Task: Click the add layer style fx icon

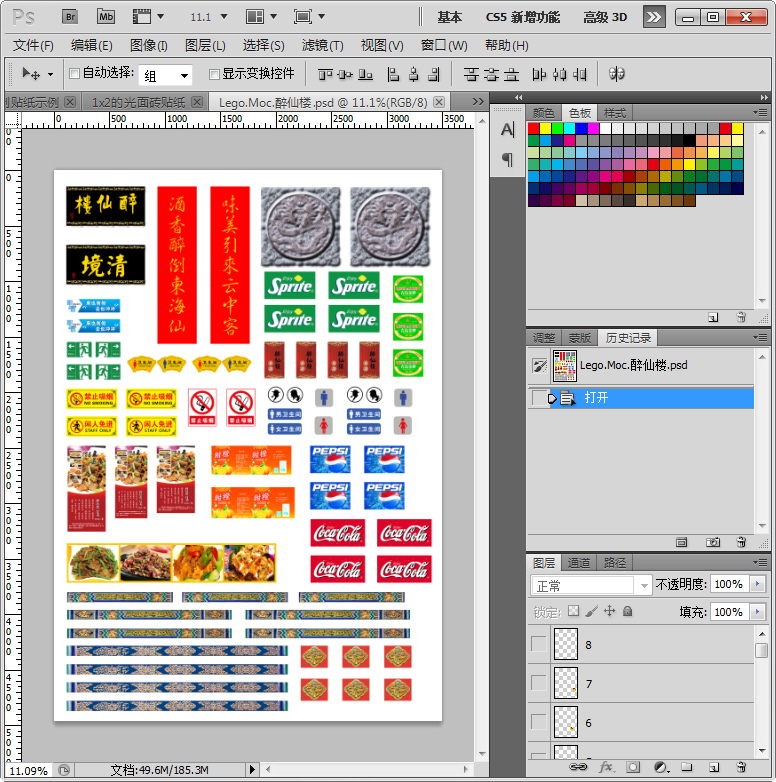Action: tap(605, 767)
